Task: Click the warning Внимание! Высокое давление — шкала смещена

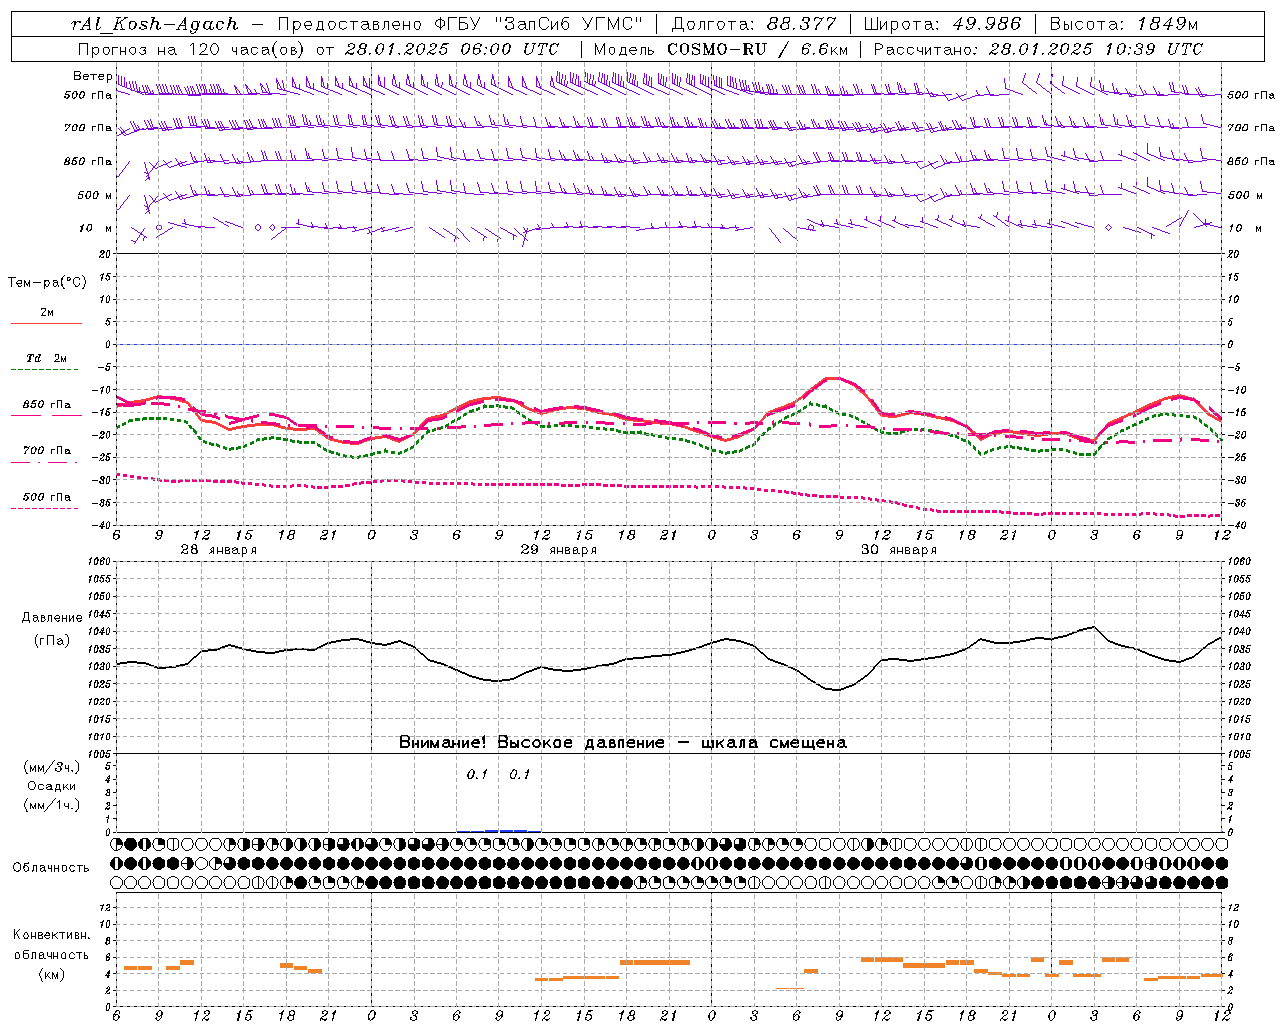Action: (x=623, y=743)
